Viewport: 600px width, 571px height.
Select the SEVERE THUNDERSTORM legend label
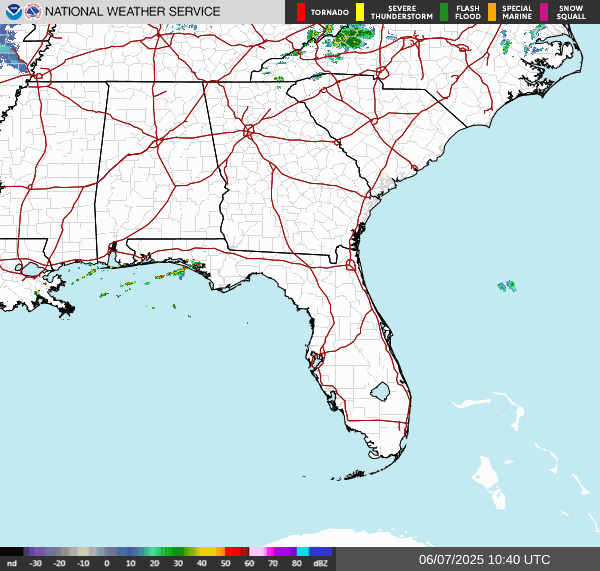[x=402, y=12]
